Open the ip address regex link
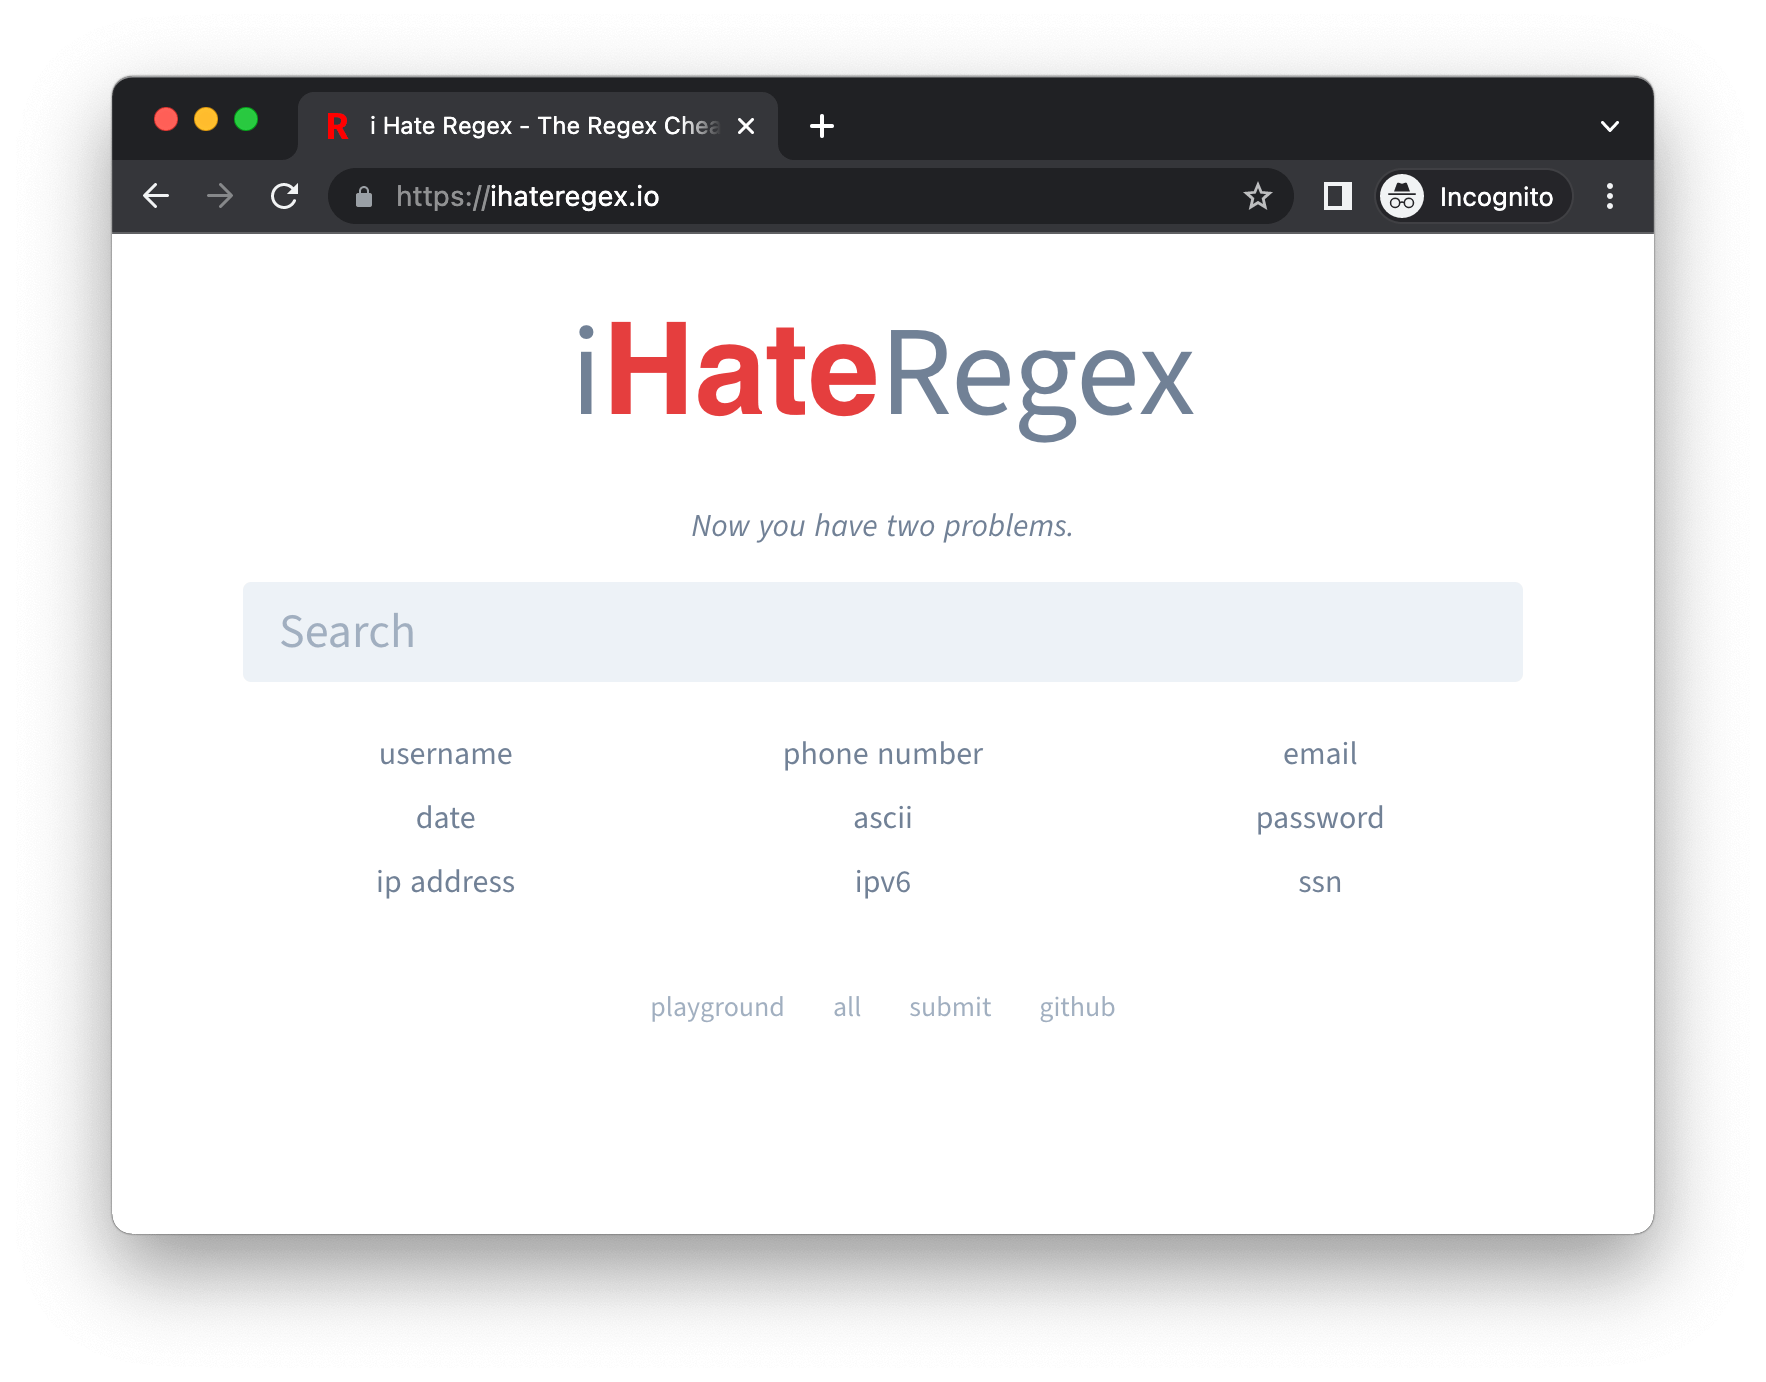The image size is (1766, 1382). (x=445, y=882)
